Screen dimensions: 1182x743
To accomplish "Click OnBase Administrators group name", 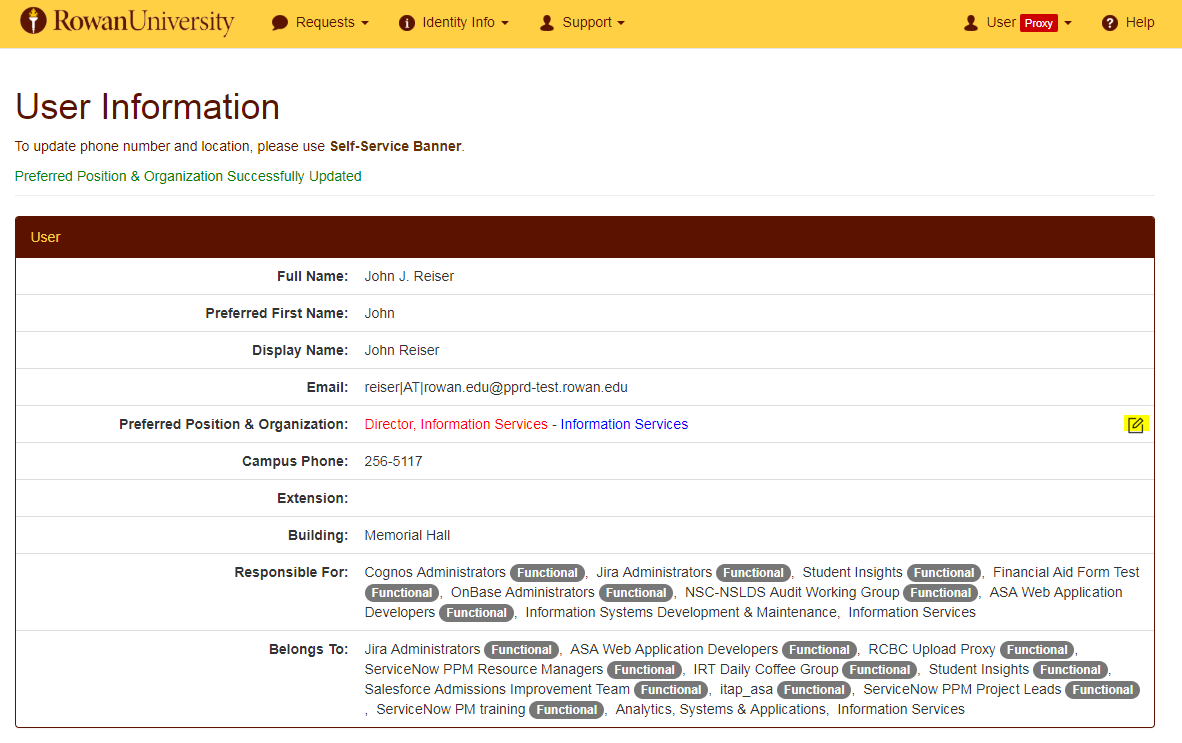I will click(x=522, y=593).
